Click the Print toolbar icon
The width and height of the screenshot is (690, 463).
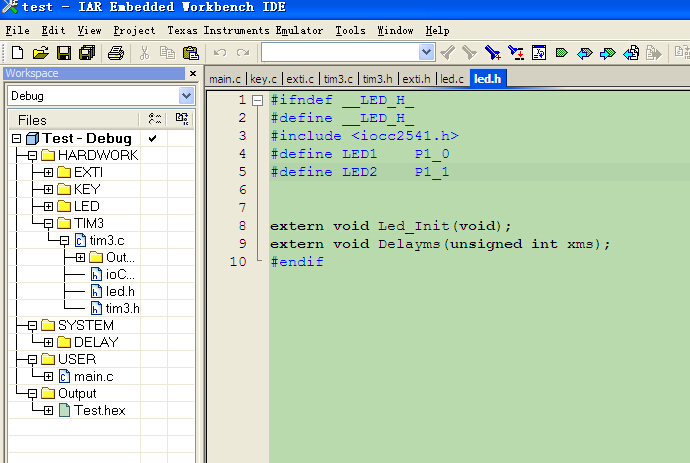[x=116, y=53]
